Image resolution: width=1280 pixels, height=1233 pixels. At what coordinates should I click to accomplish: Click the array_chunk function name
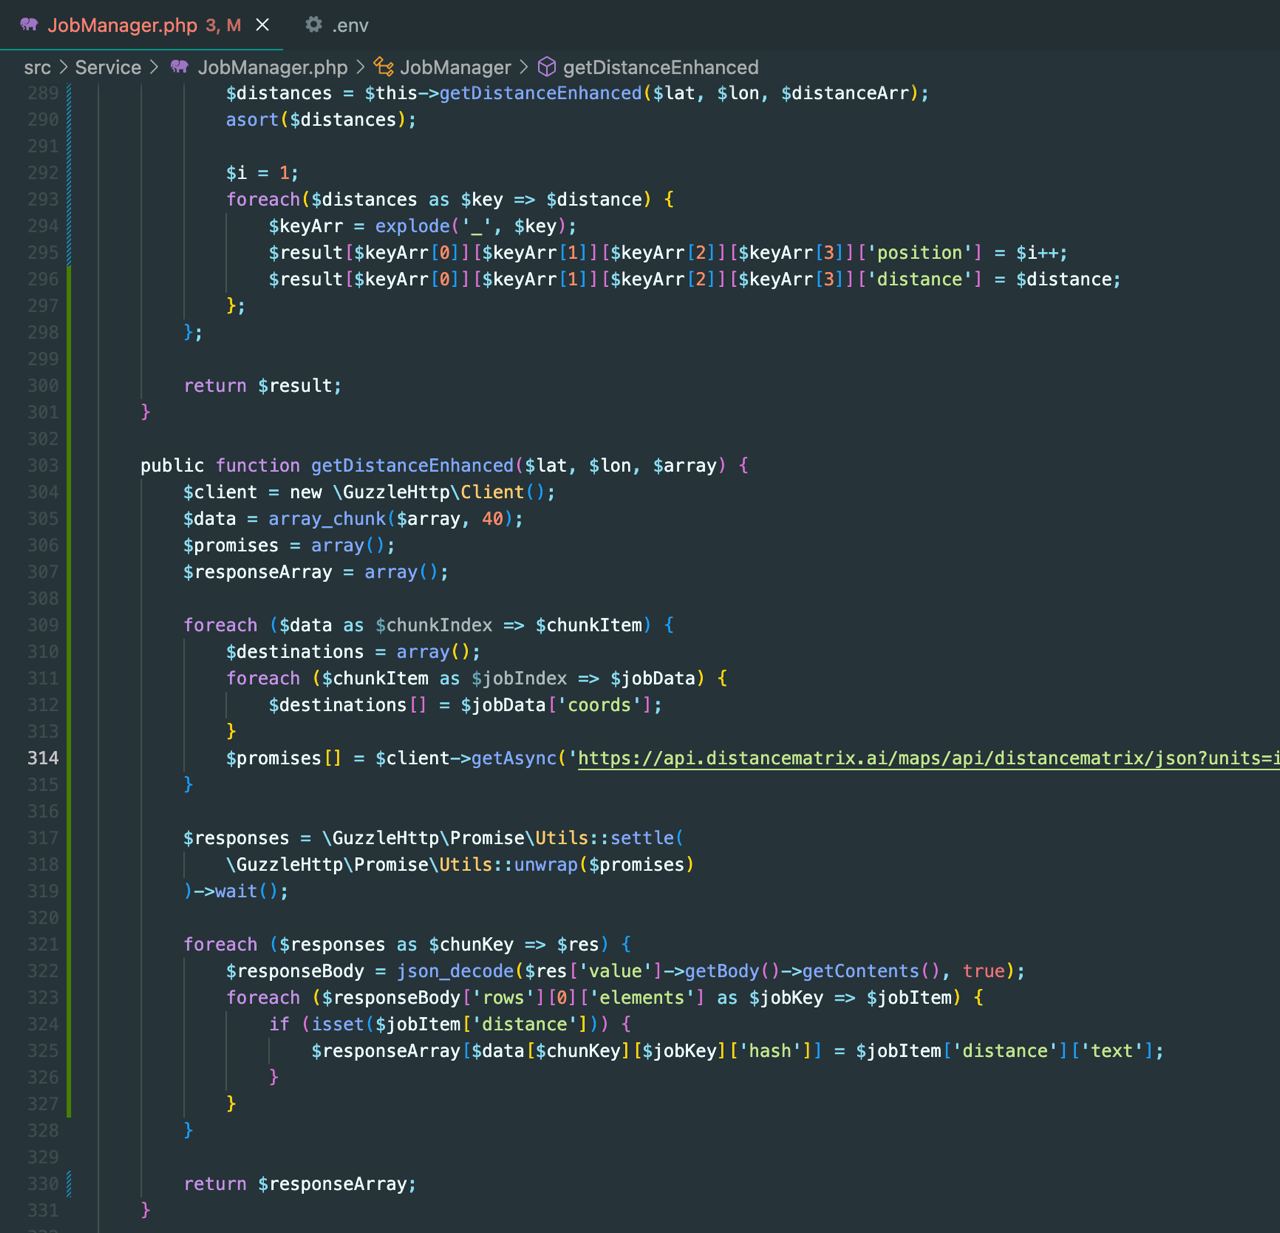point(327,518)
